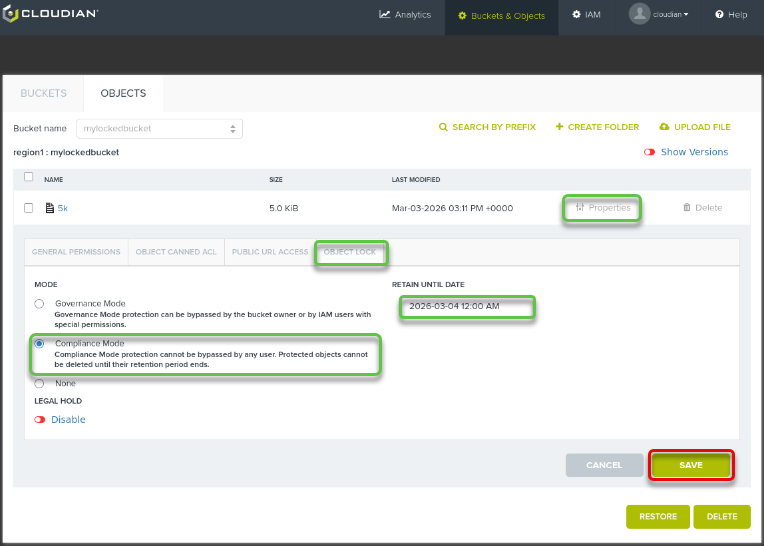The image size is (764, 546).
Task: Click the Last Modified column header
Action: click(x=416, y=180)
